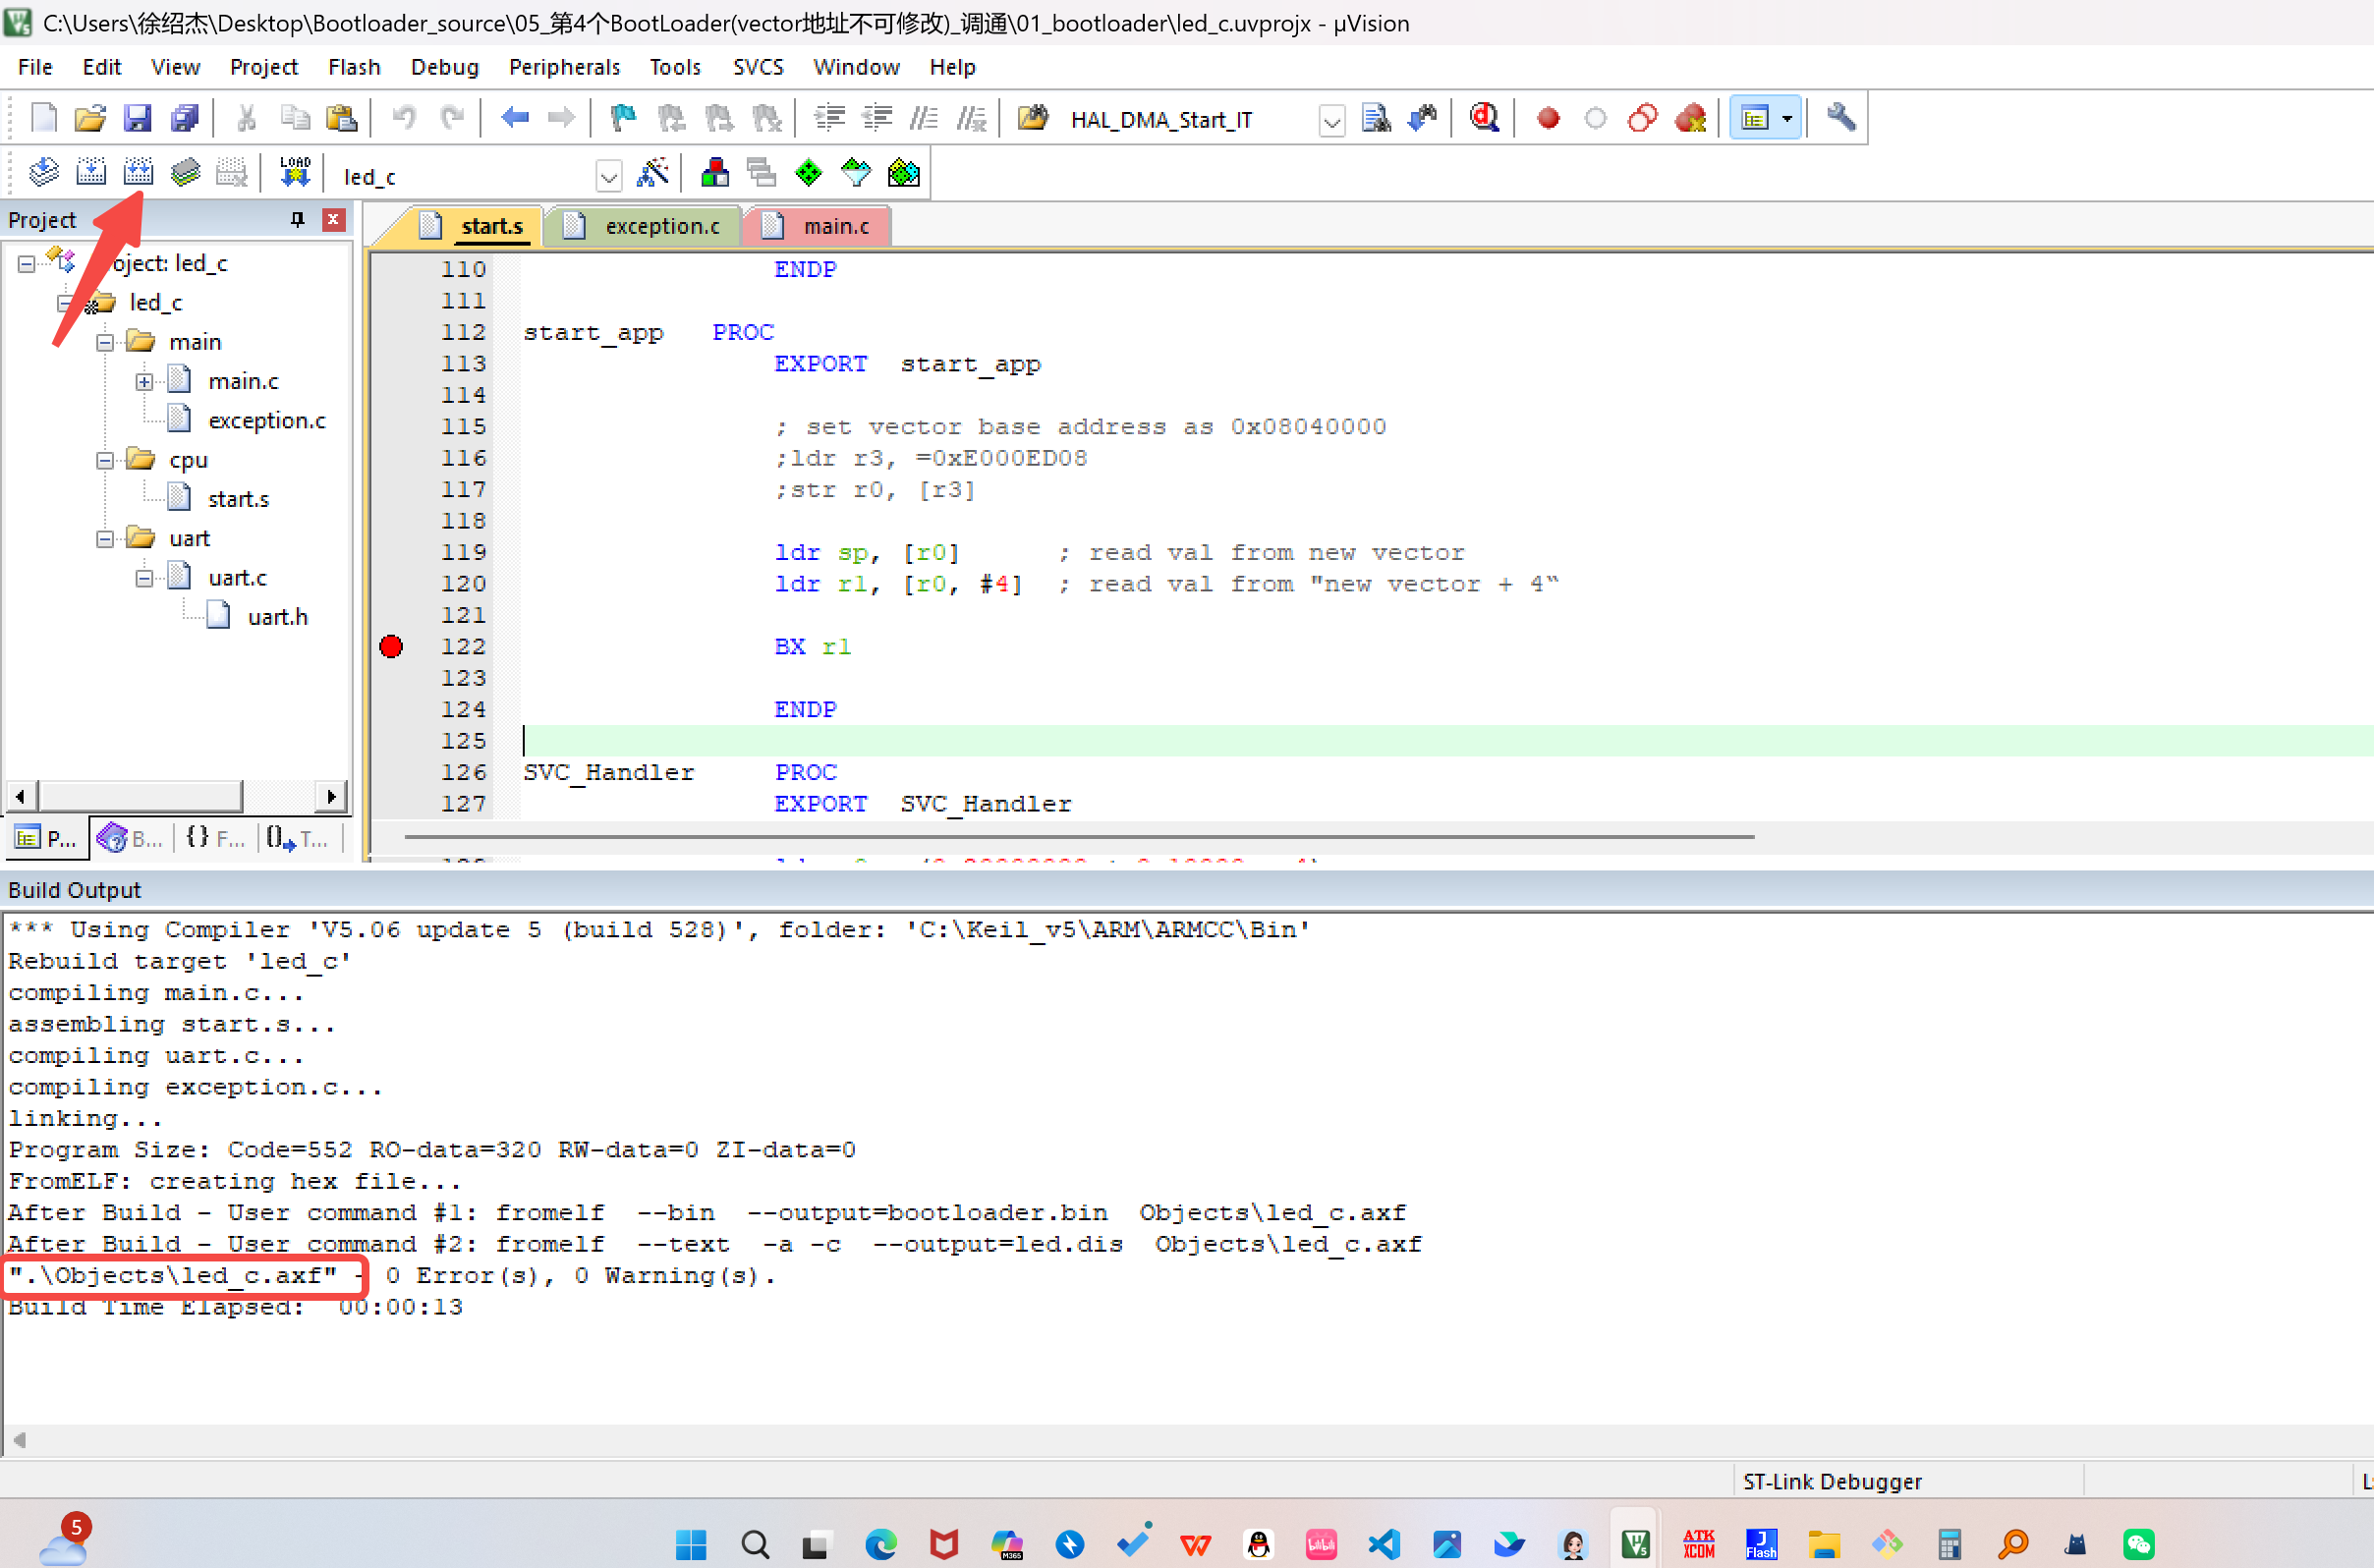Switch to the exception.c editor tab
2374x1568 pixels.
point(644,226)
